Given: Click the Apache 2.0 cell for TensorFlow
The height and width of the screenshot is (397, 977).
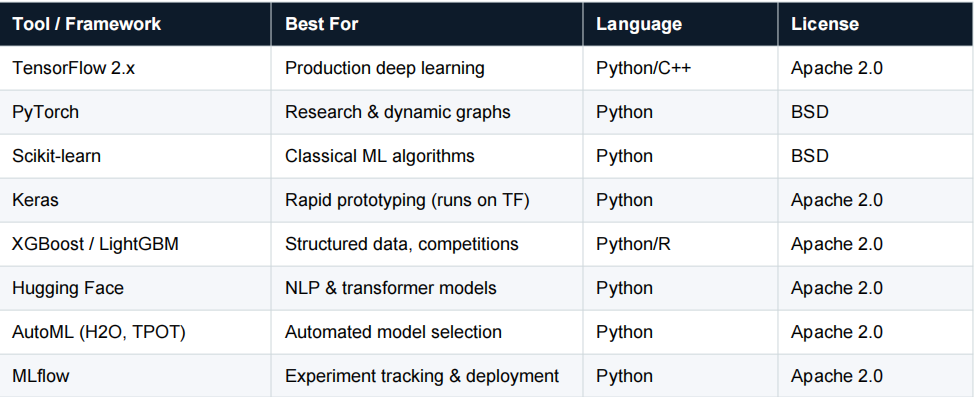Looking at the screenshot, I should pyautogui.click(x=875, y=68).
